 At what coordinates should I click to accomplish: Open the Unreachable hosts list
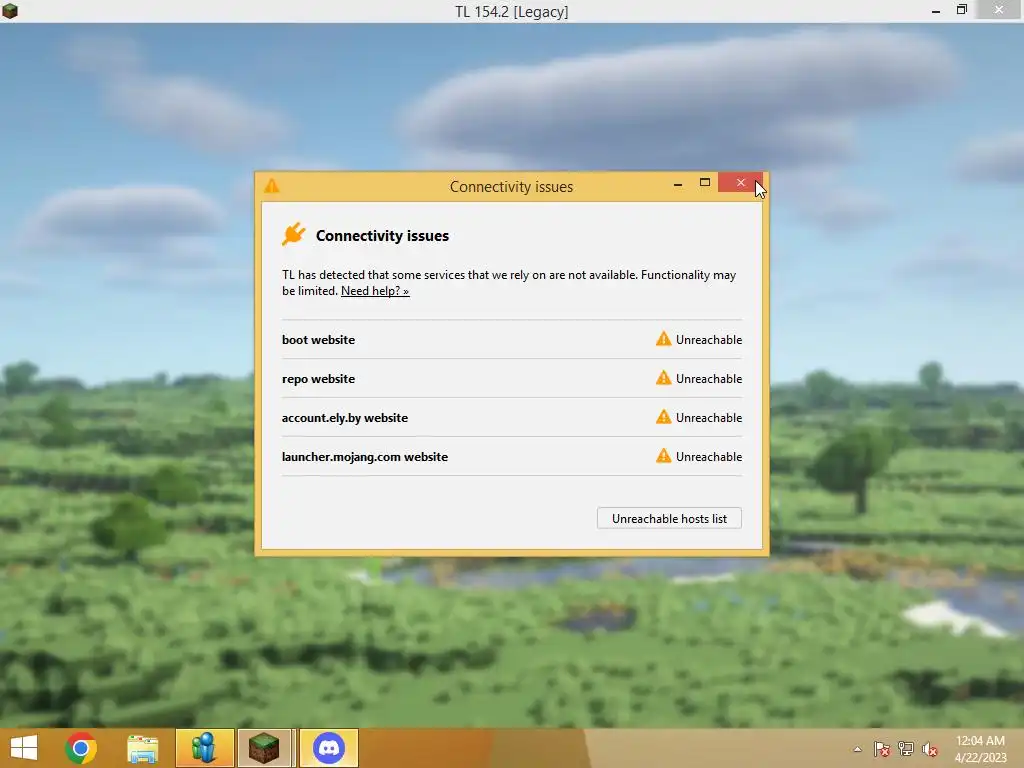click(x=669, y=519)
